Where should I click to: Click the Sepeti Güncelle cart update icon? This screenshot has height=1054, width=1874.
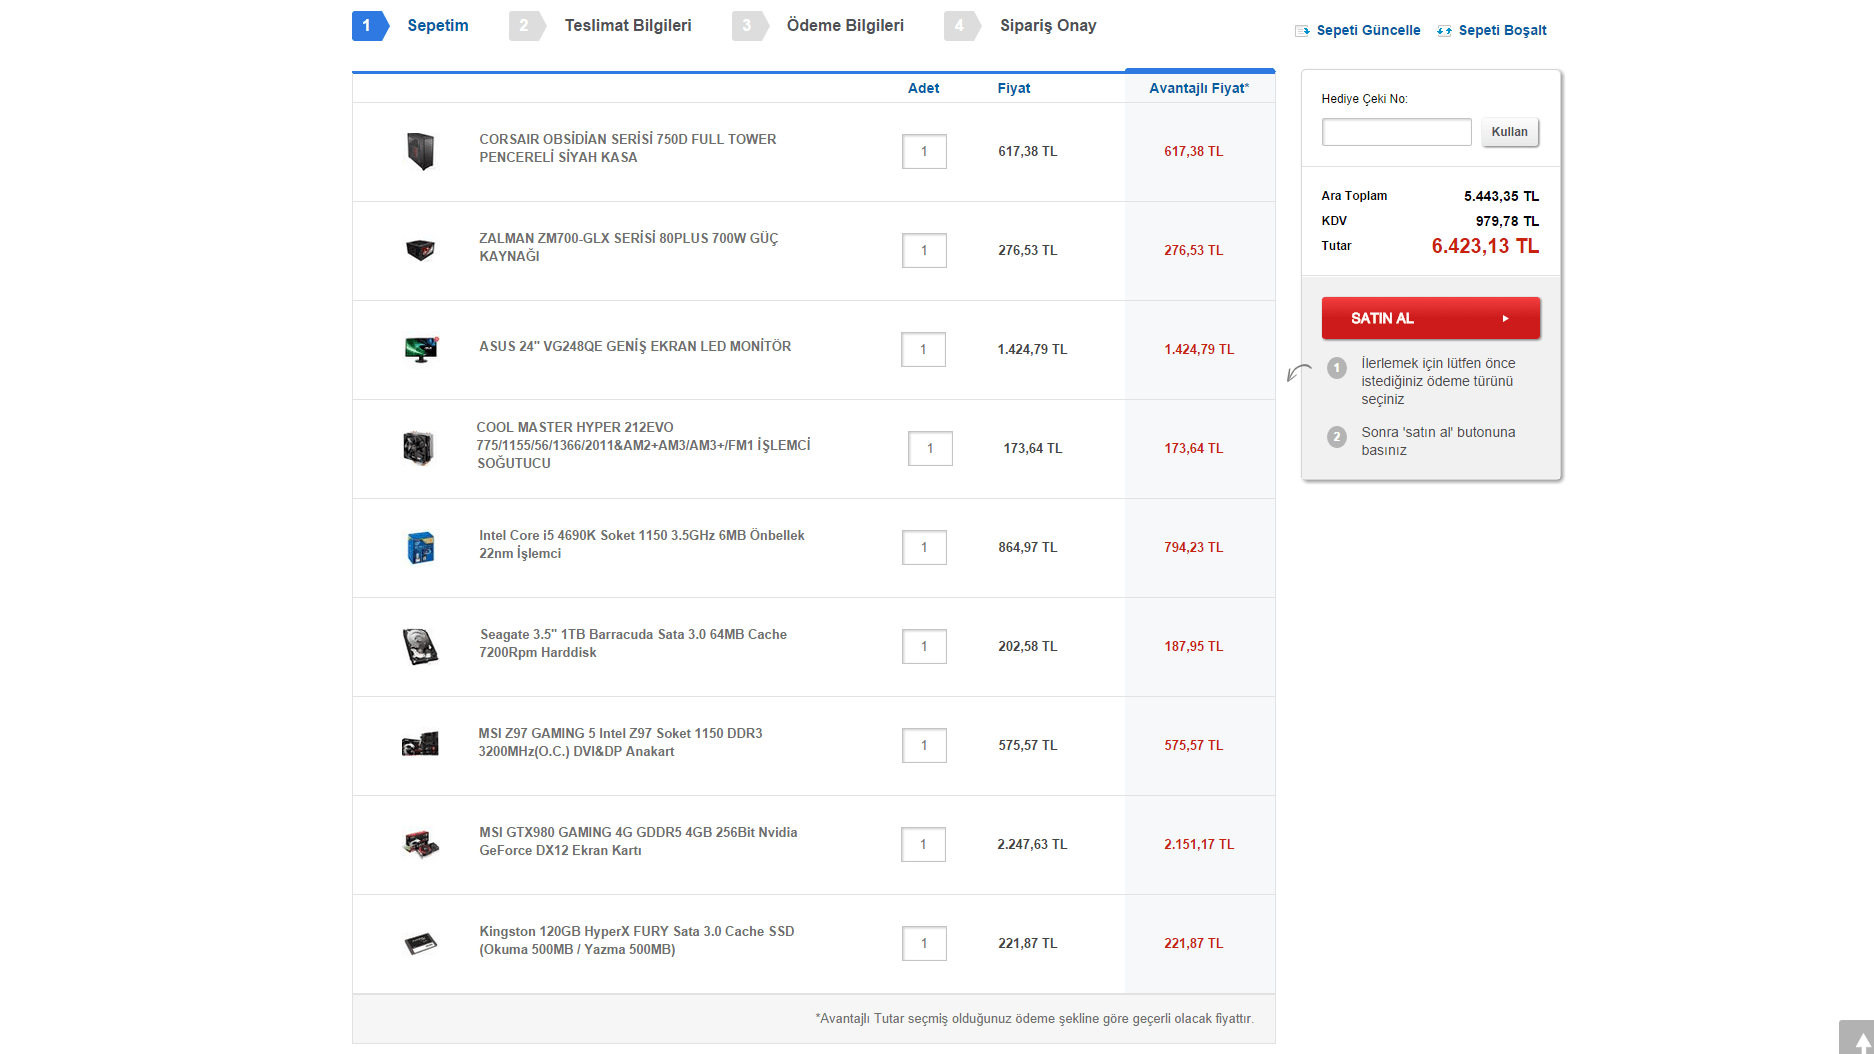pyautogui.click(x=1302, y=31)
